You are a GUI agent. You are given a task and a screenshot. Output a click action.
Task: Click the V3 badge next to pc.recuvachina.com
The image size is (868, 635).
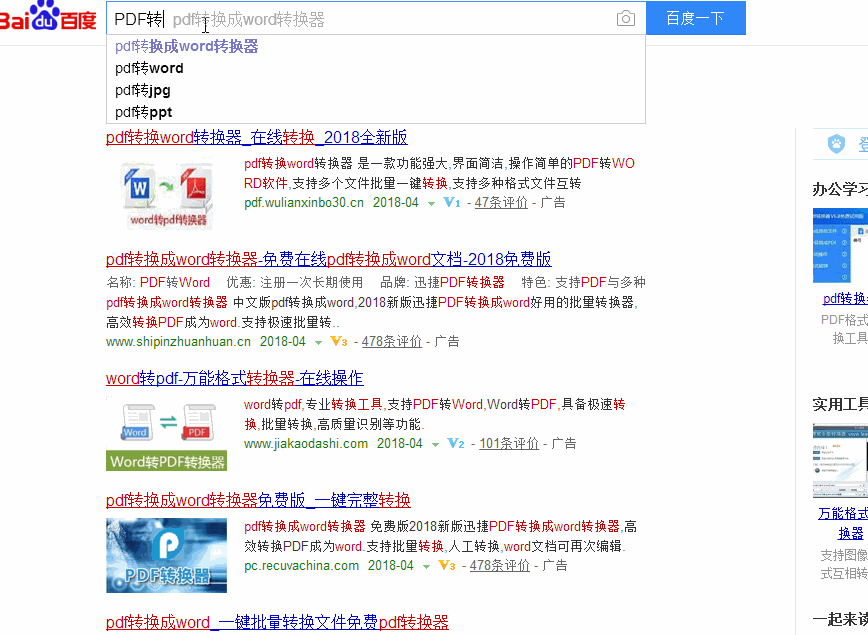pyautogui.click(x=447, y=565)
